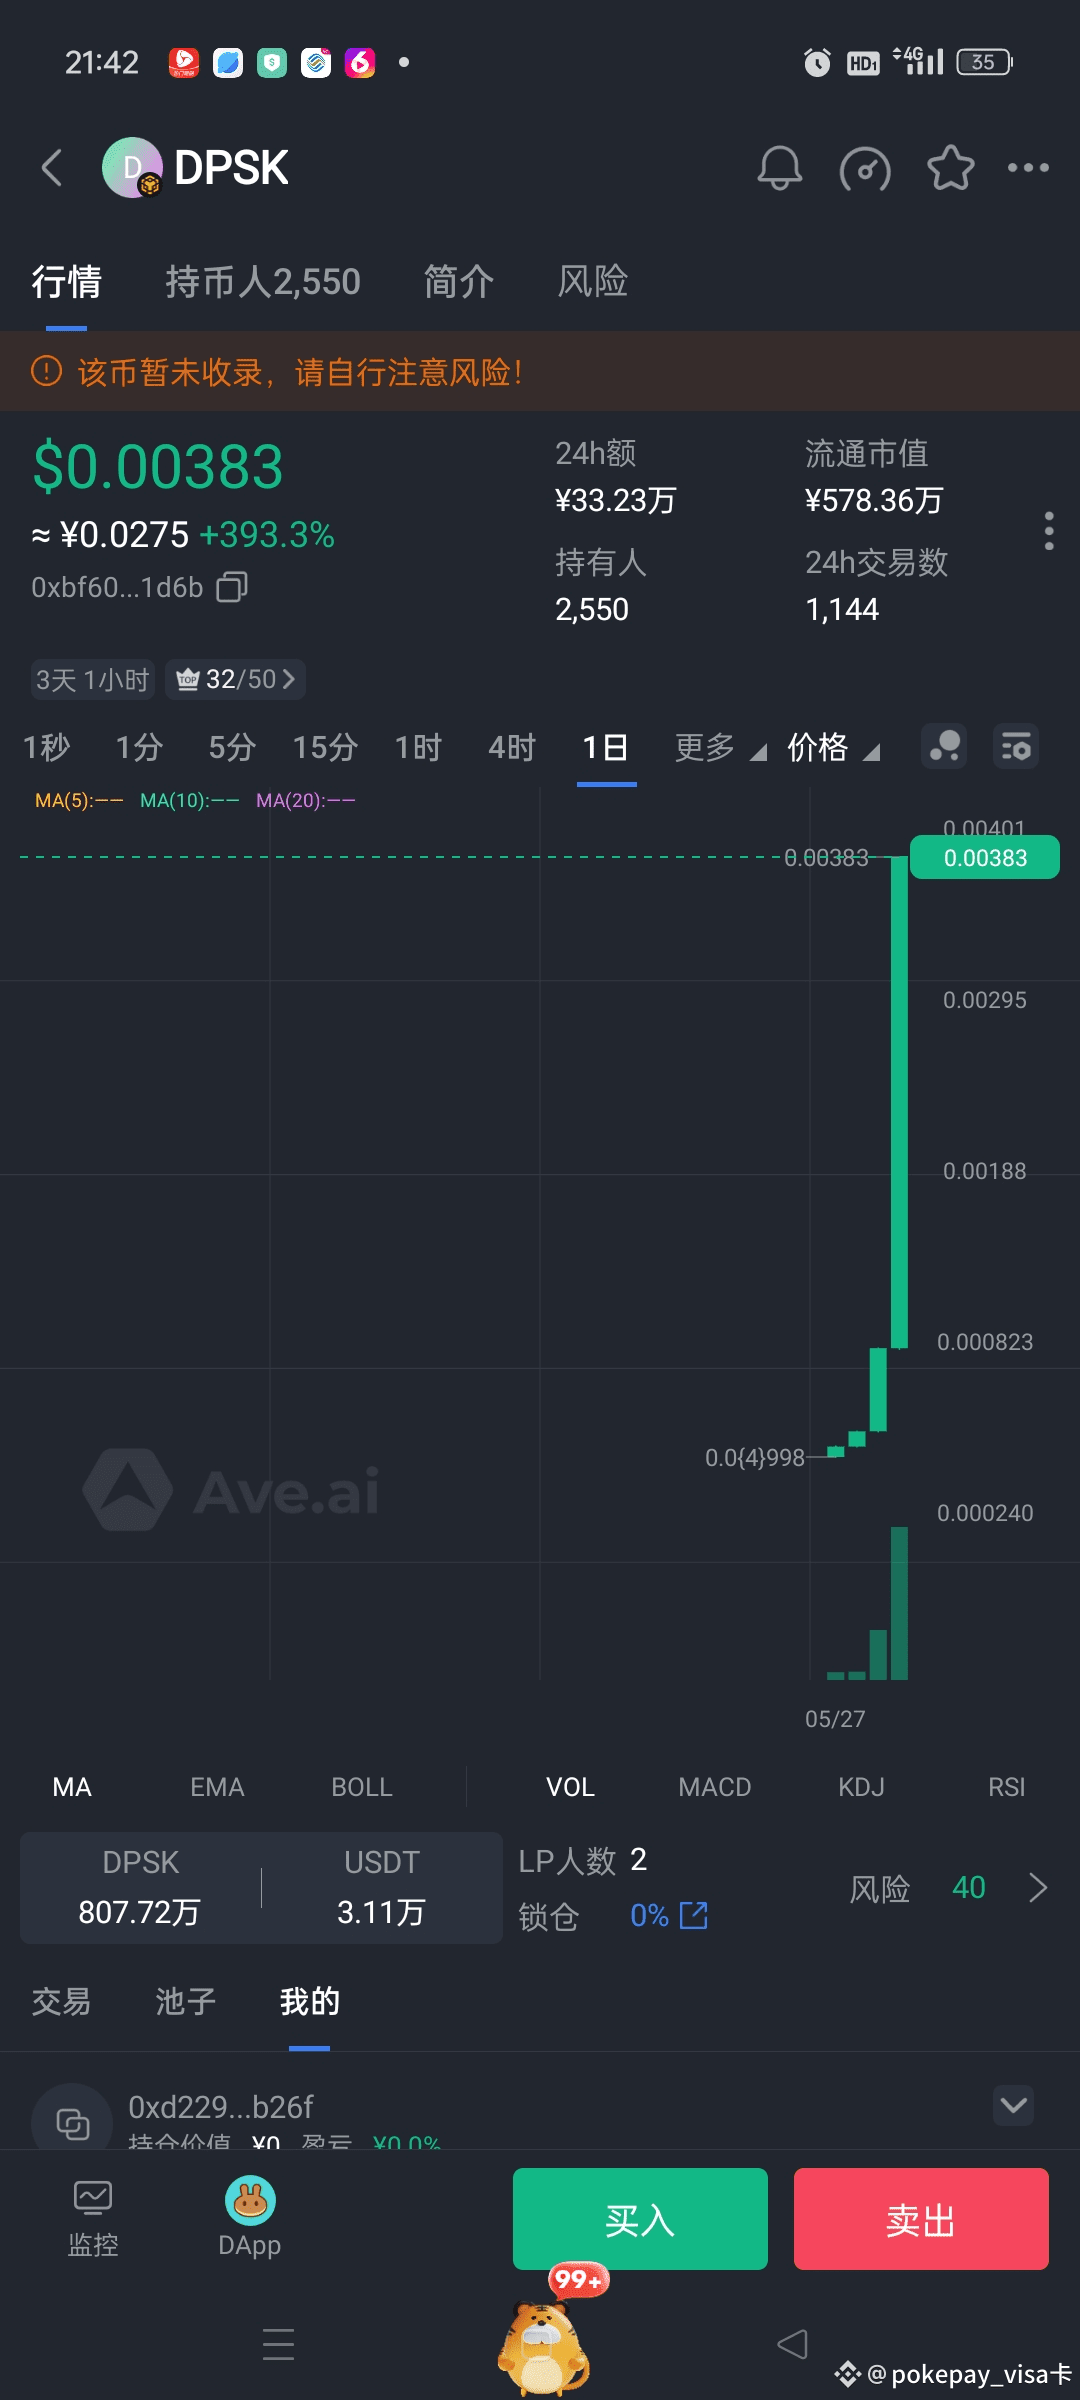Tap the back arrow icon

click(x=52, y=168)
